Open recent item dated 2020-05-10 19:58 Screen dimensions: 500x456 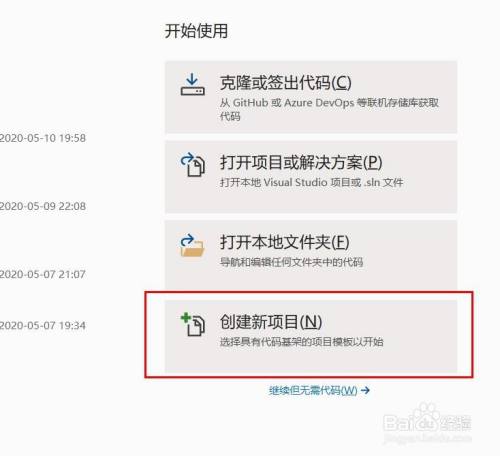[43, 138]
